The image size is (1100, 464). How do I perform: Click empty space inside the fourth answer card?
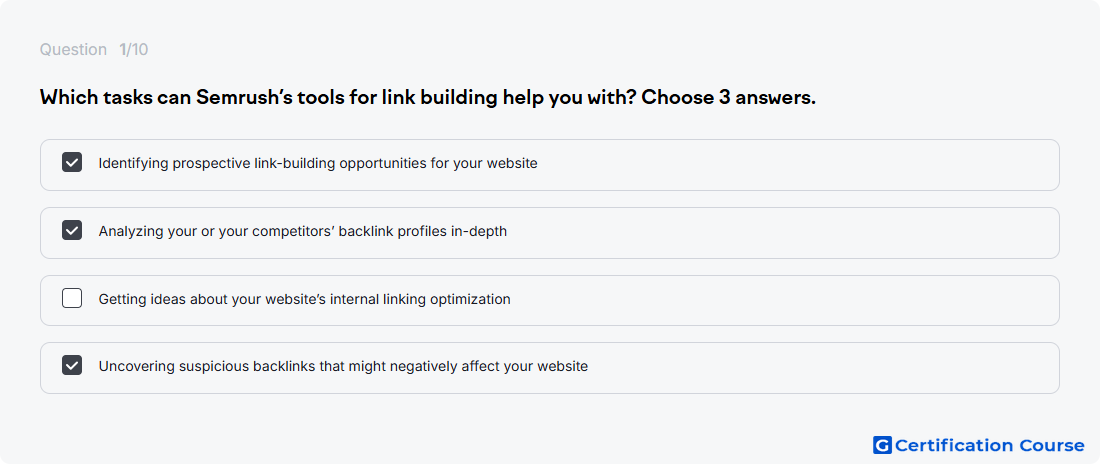point(821,368)
